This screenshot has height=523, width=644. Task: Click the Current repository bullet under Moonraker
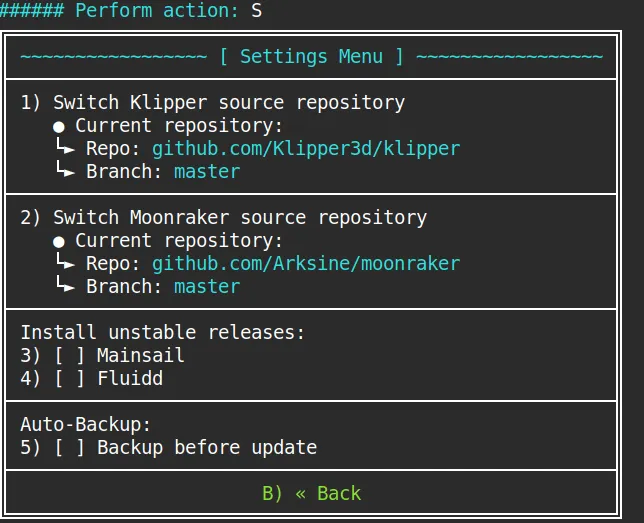click(x=59, y=242)
